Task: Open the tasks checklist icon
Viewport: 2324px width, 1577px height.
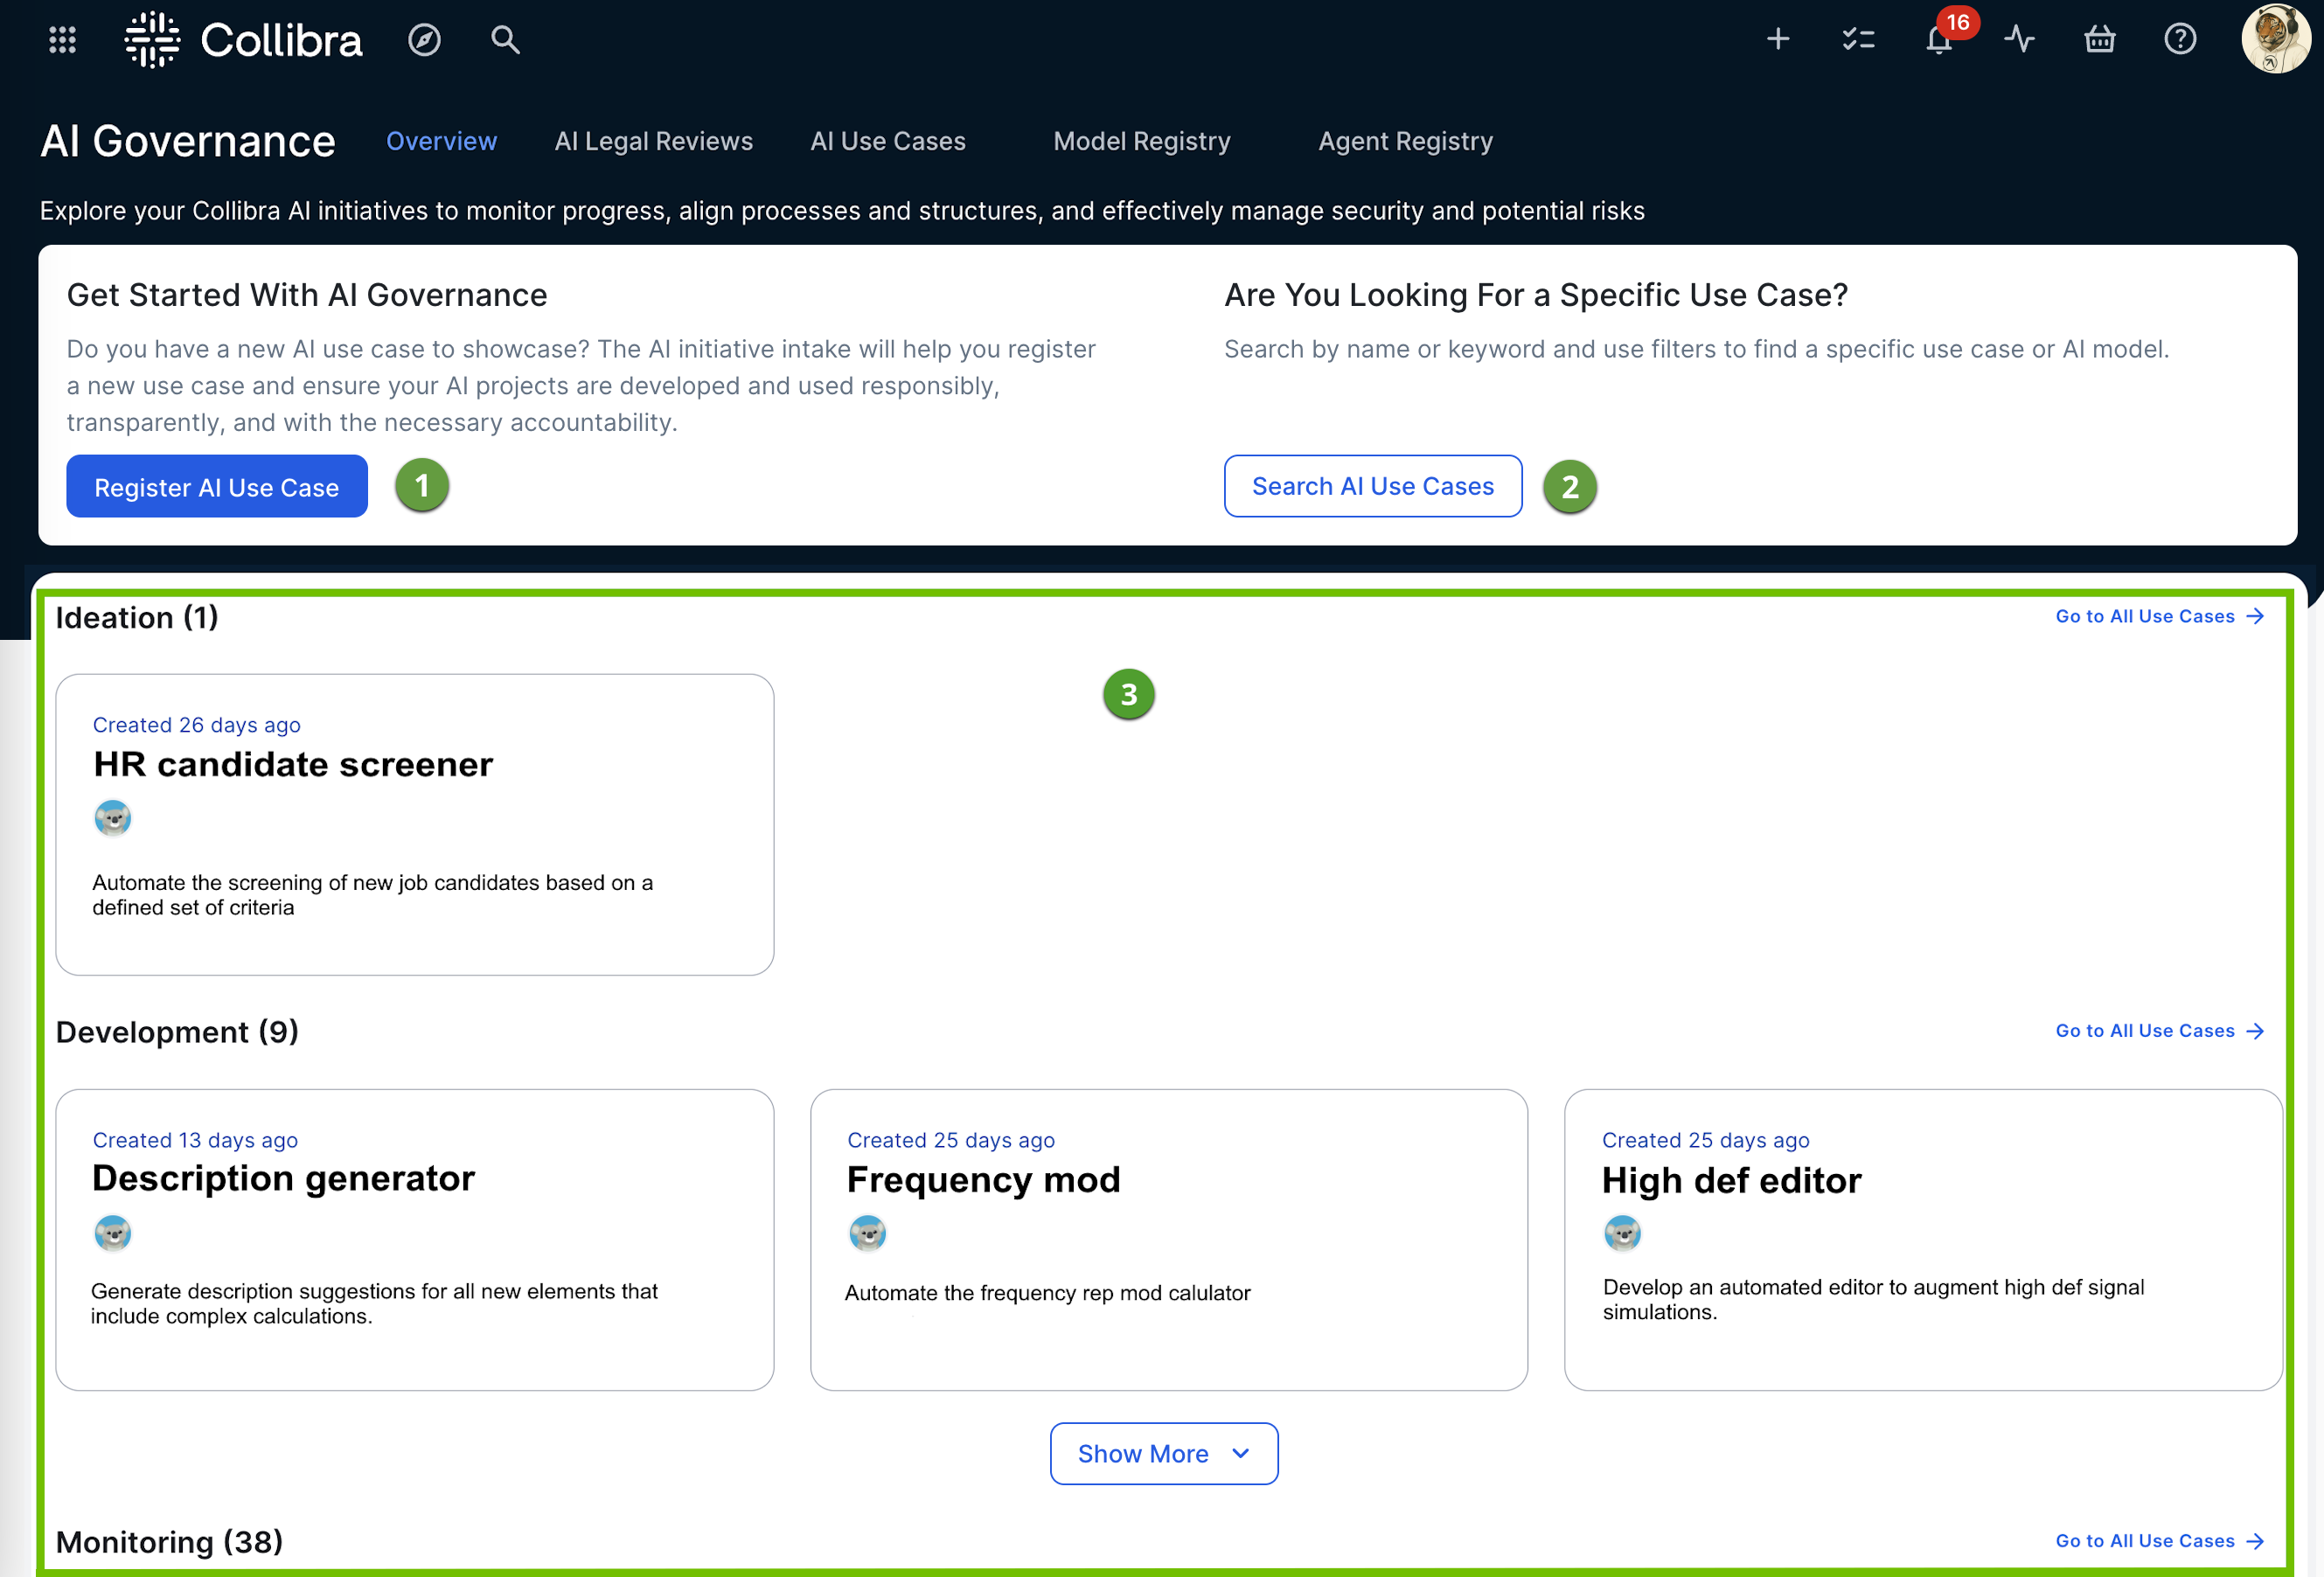Action: tap(1858, 40)
